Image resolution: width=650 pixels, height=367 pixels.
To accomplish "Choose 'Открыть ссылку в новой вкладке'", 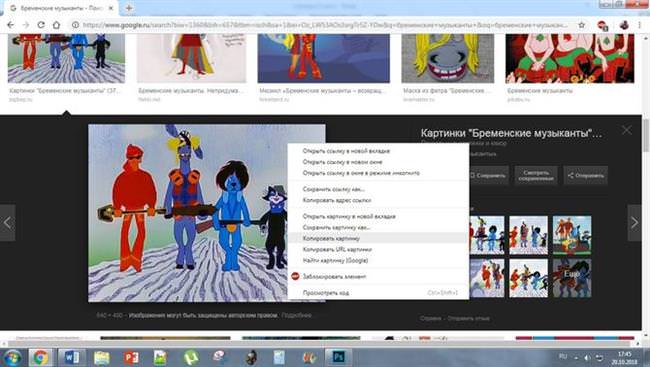I will (346, 151).
